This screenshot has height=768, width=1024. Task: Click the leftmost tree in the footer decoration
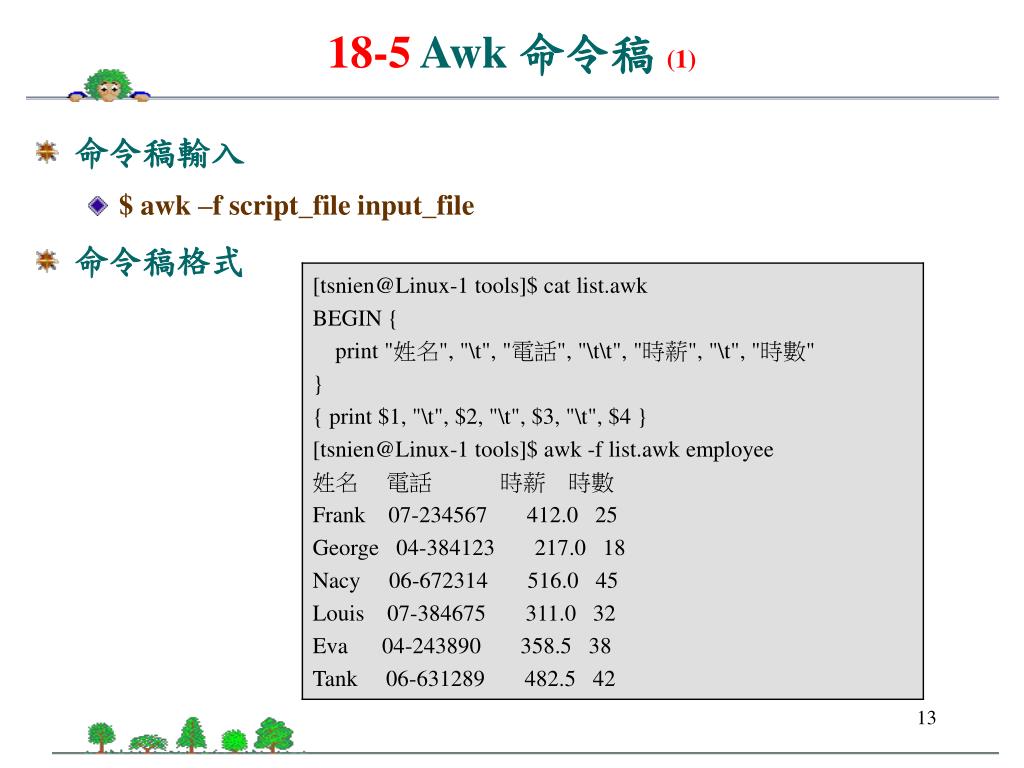pyautogui.click(x=101, y=737)
